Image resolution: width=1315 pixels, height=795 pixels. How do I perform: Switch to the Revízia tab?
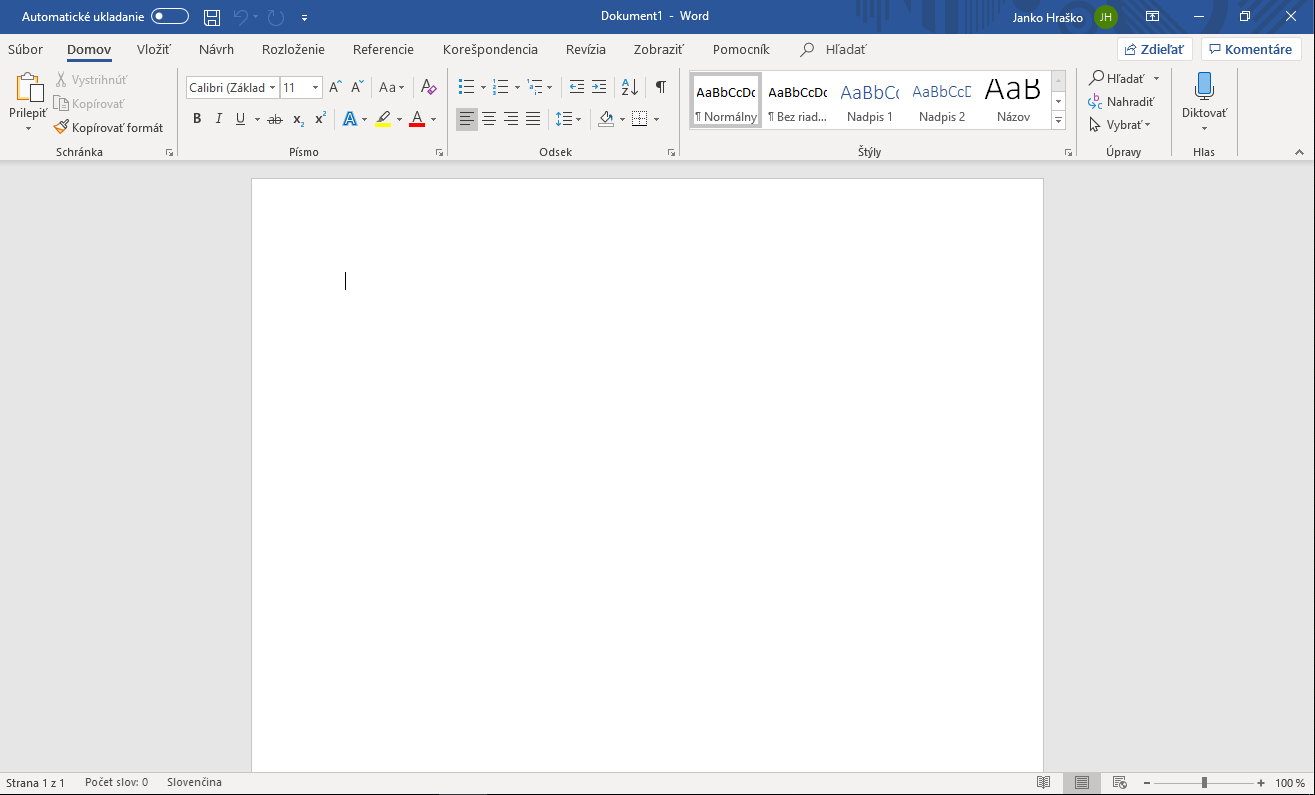point(585,49)
